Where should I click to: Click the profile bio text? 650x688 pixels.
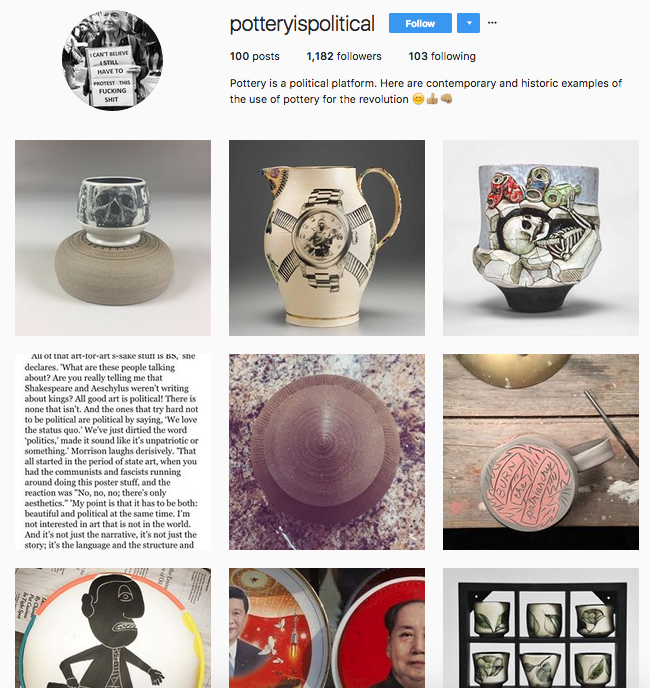click(426, 91)
